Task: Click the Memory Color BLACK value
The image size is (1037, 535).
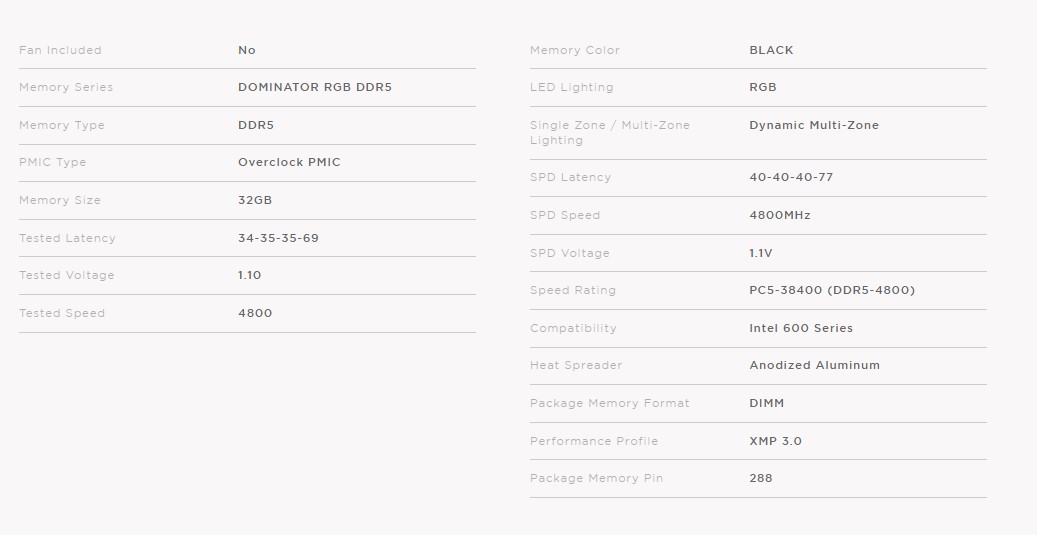Action: (x=771, y=50)
